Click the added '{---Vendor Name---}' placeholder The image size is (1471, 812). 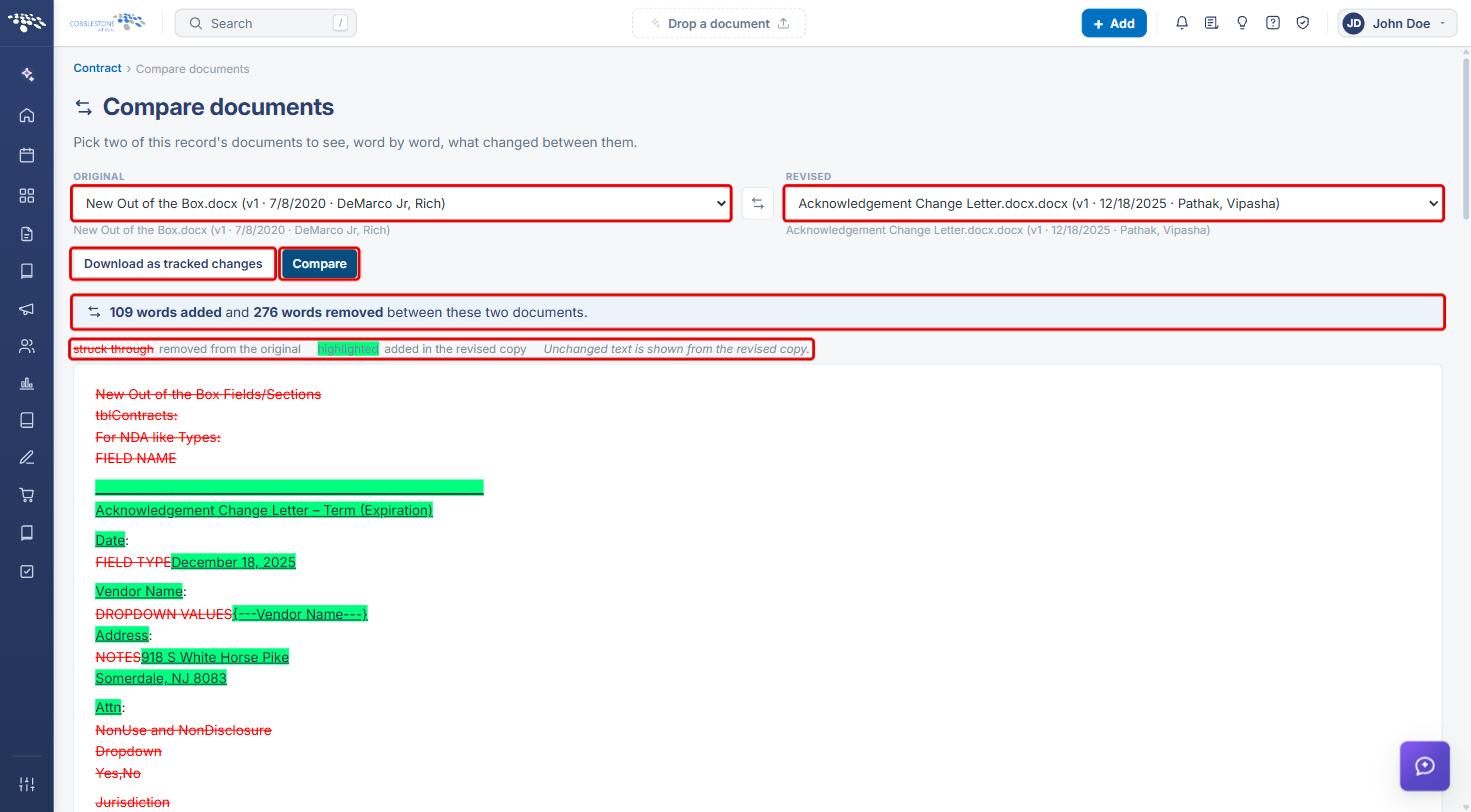[300, 614]
